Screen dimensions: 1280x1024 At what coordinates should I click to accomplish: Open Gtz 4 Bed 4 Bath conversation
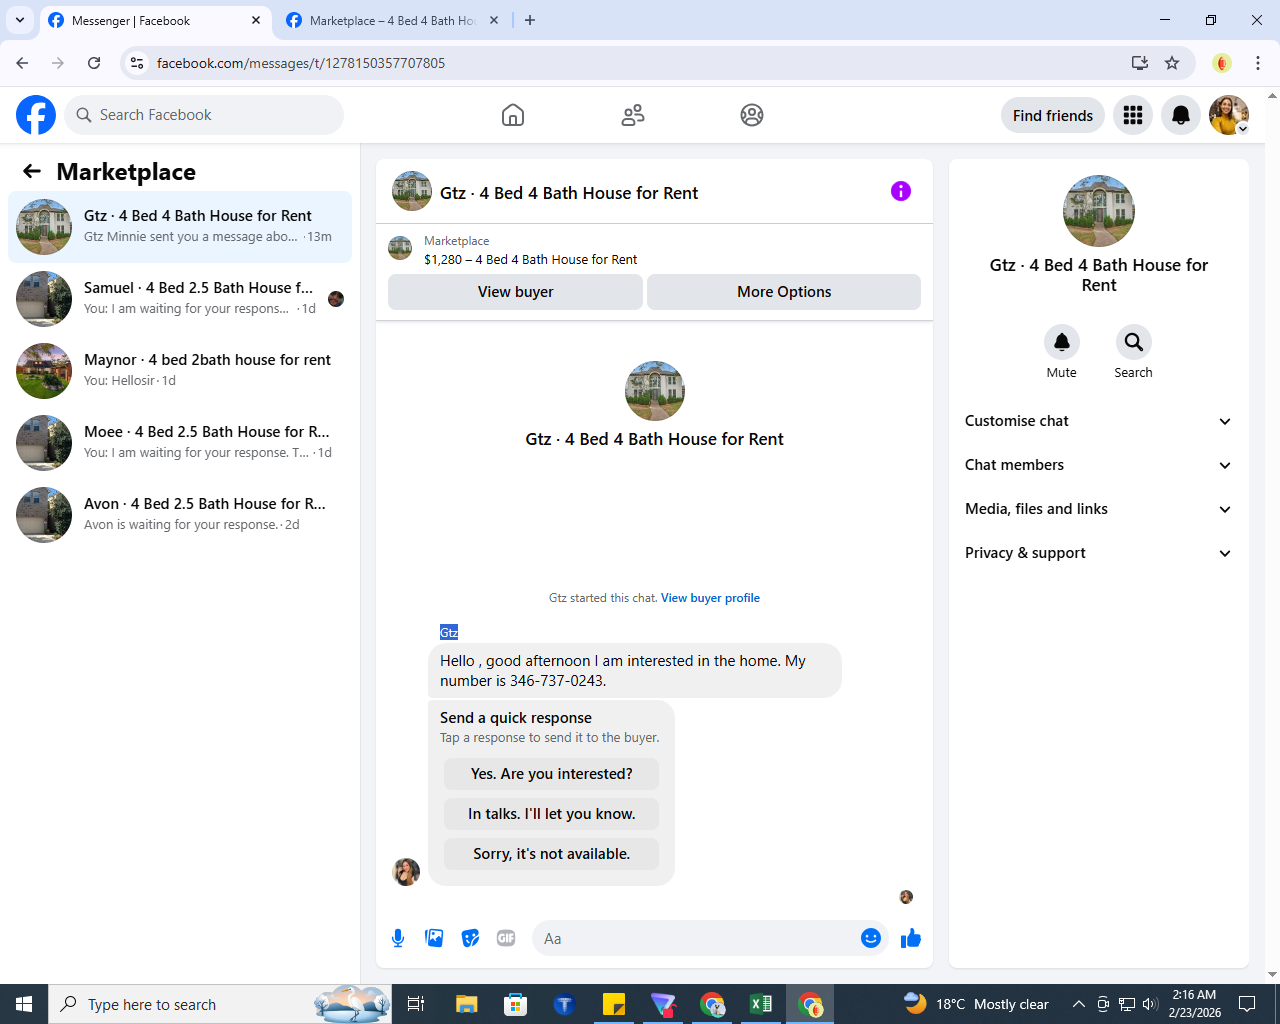(180, 227)
